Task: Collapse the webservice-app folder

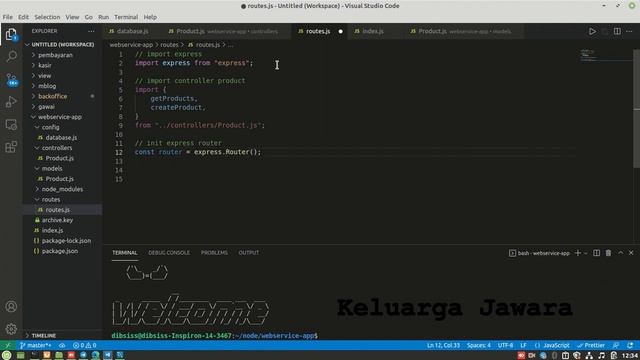Action: click(x=62, y=117)
